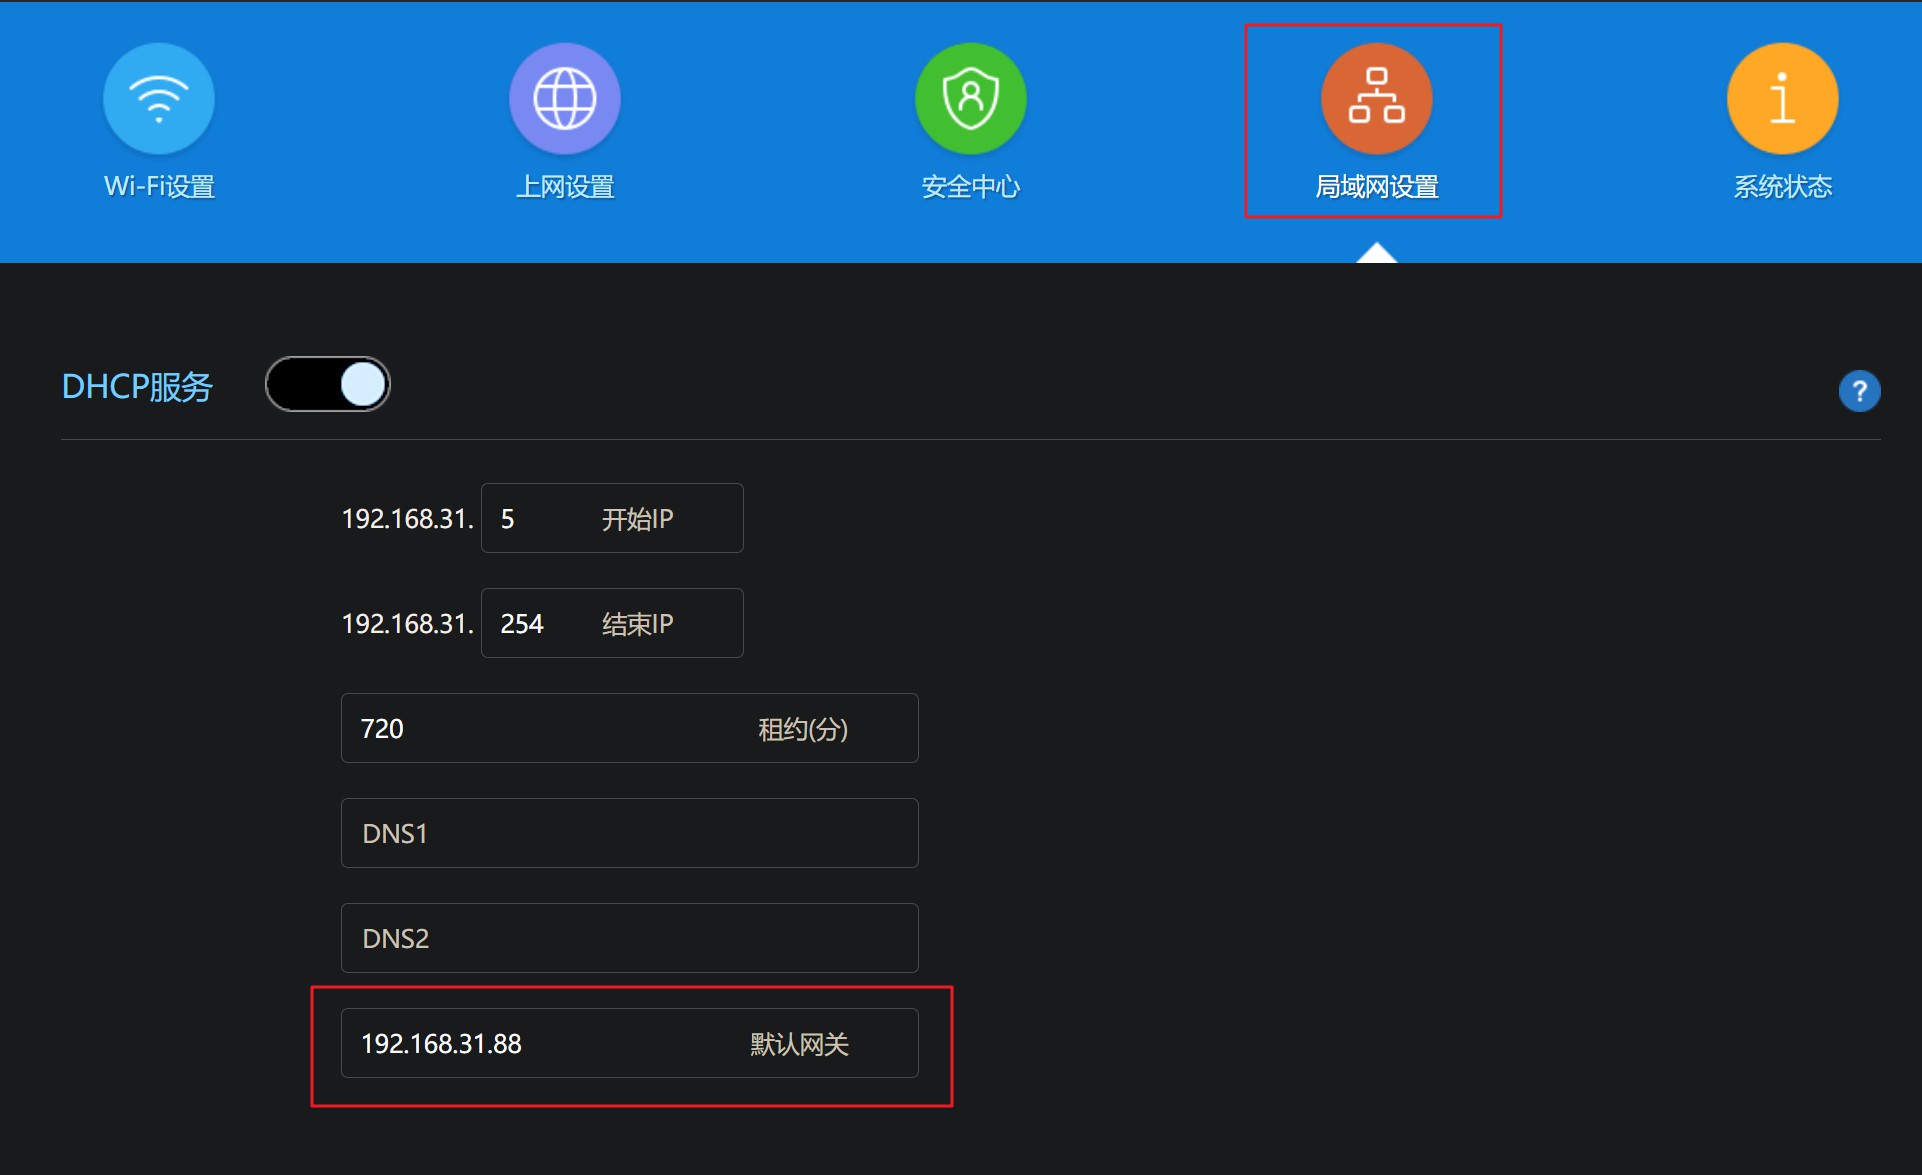Click the blue help question mark icon

tap(1860, 391)
